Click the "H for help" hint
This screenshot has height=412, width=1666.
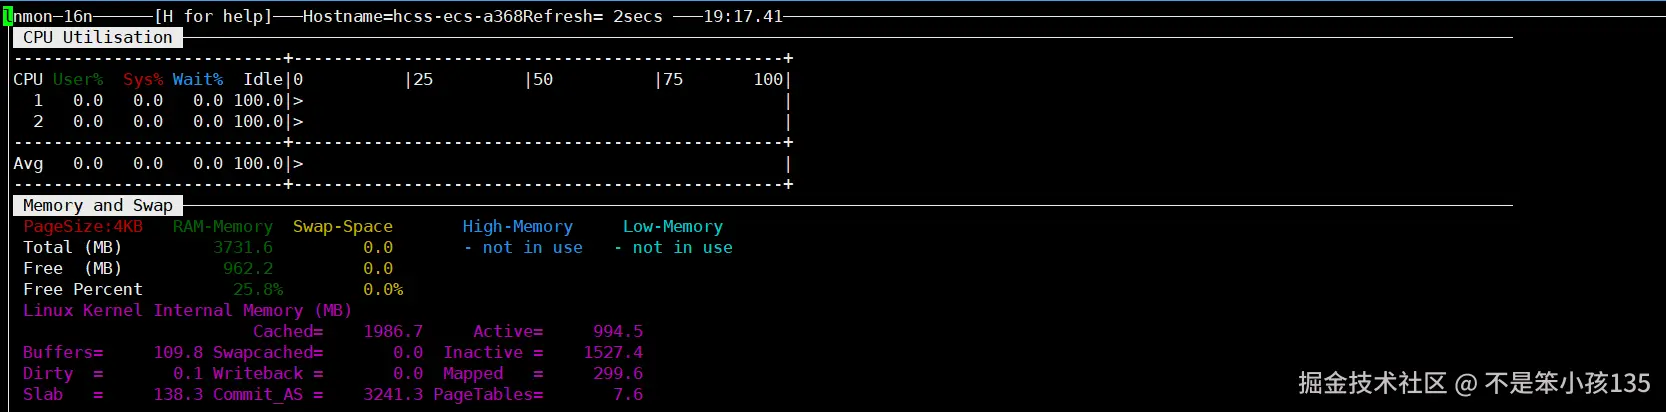click(213, 16)
